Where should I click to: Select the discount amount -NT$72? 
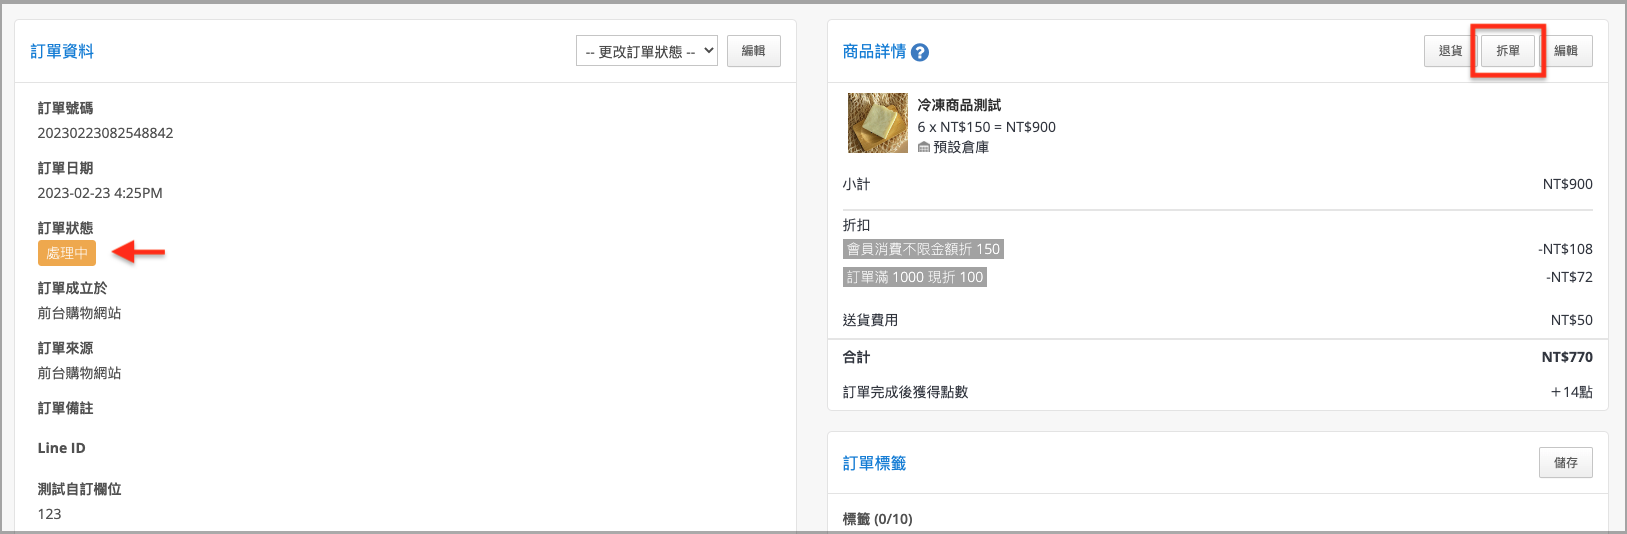[x=1570, y=277]
